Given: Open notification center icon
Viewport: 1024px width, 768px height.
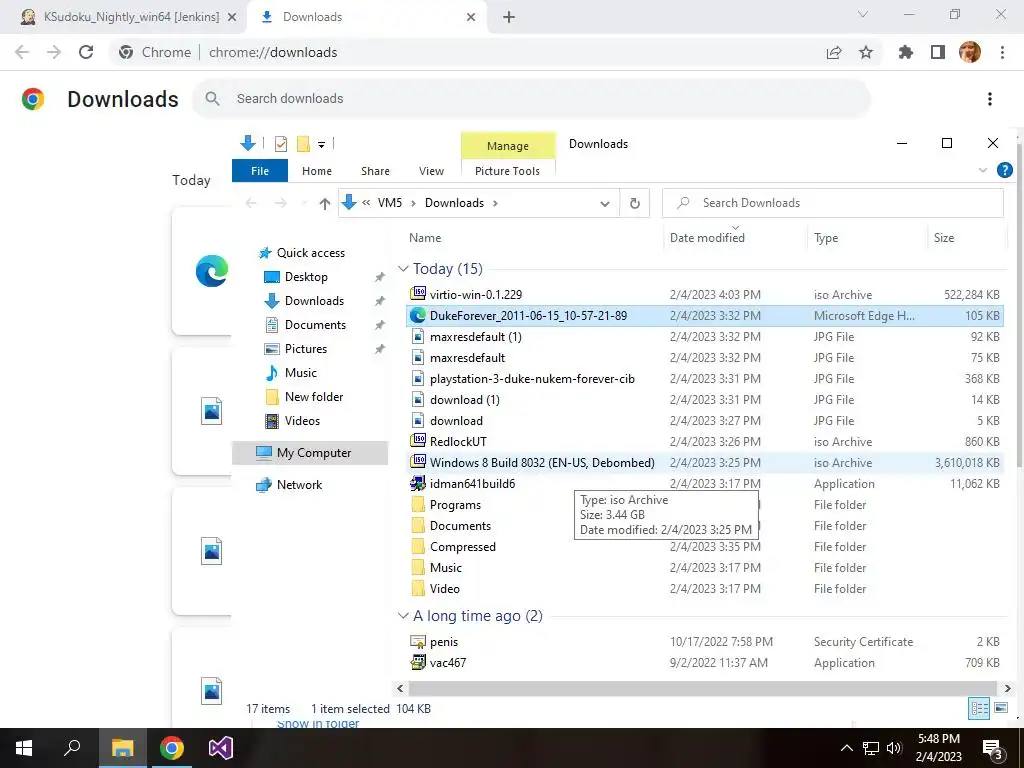Looking at the screenshot, I should coord(992,749).
